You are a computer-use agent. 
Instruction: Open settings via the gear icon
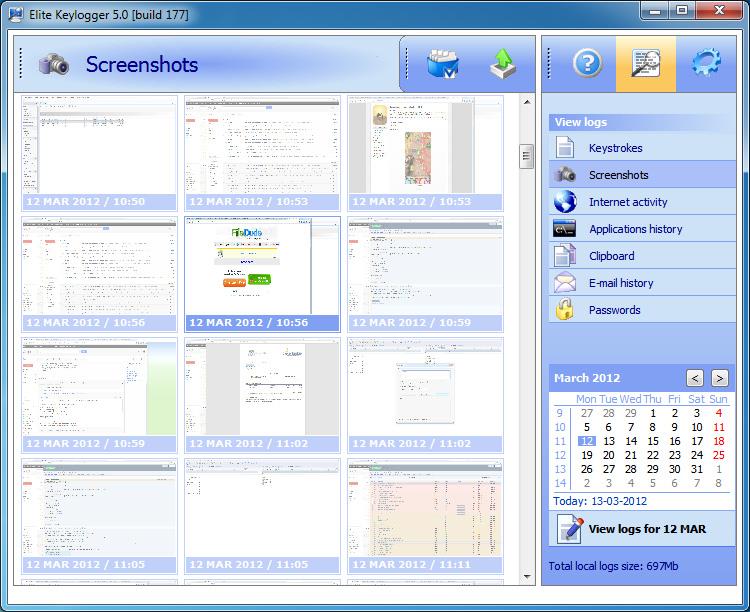pyautogui.click(x=706, y=64)
